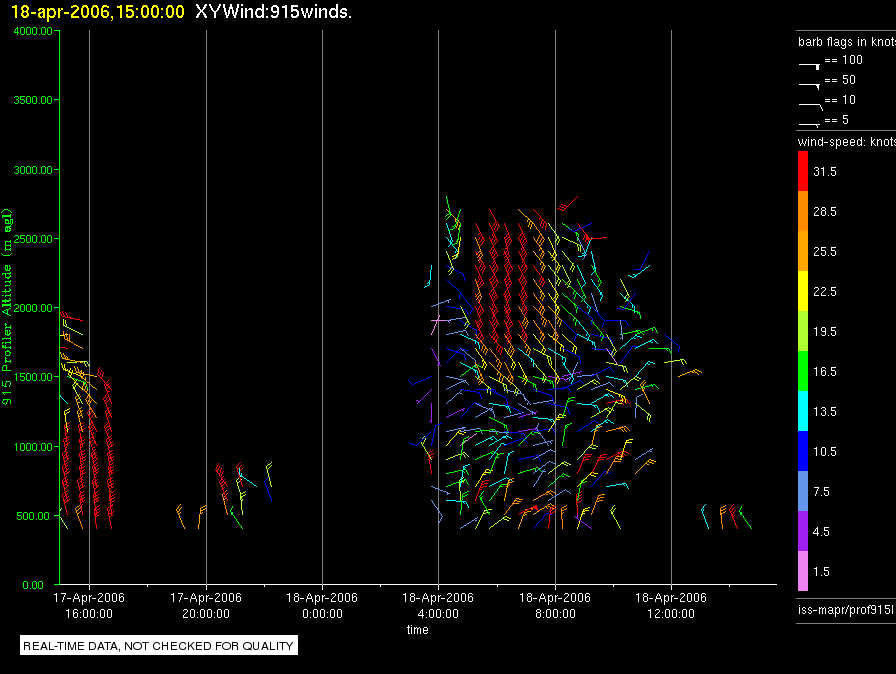
Task: Click the 17-Apr-2006 16:00:00 time label
Action: click(89, 605)
